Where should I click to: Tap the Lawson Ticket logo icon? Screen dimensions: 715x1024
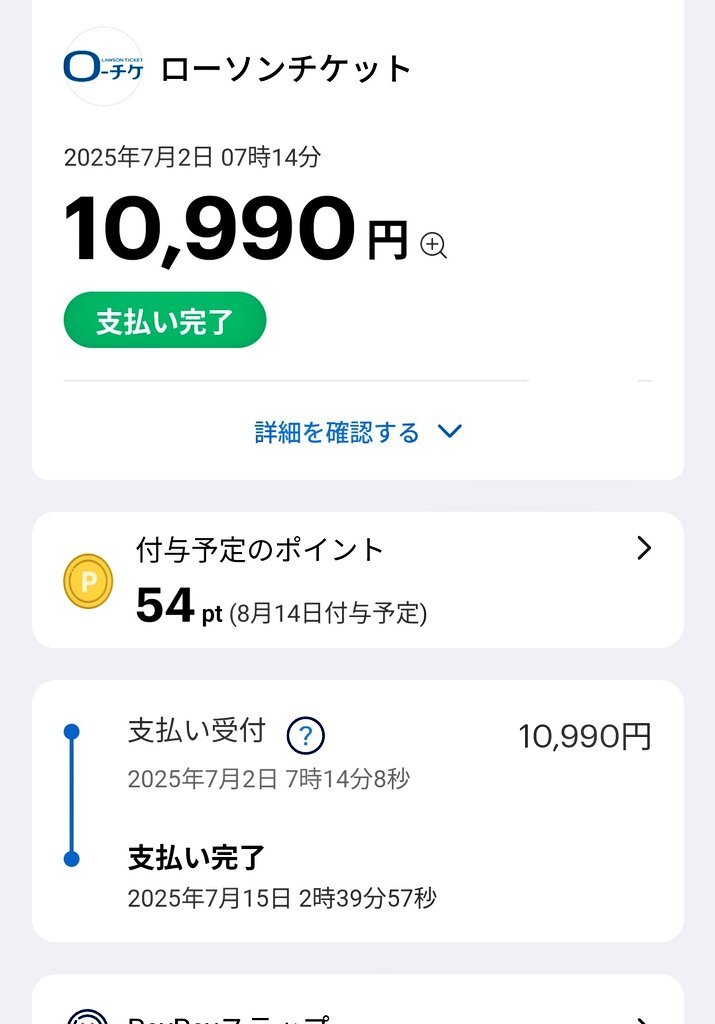click(x=103, y=67)
